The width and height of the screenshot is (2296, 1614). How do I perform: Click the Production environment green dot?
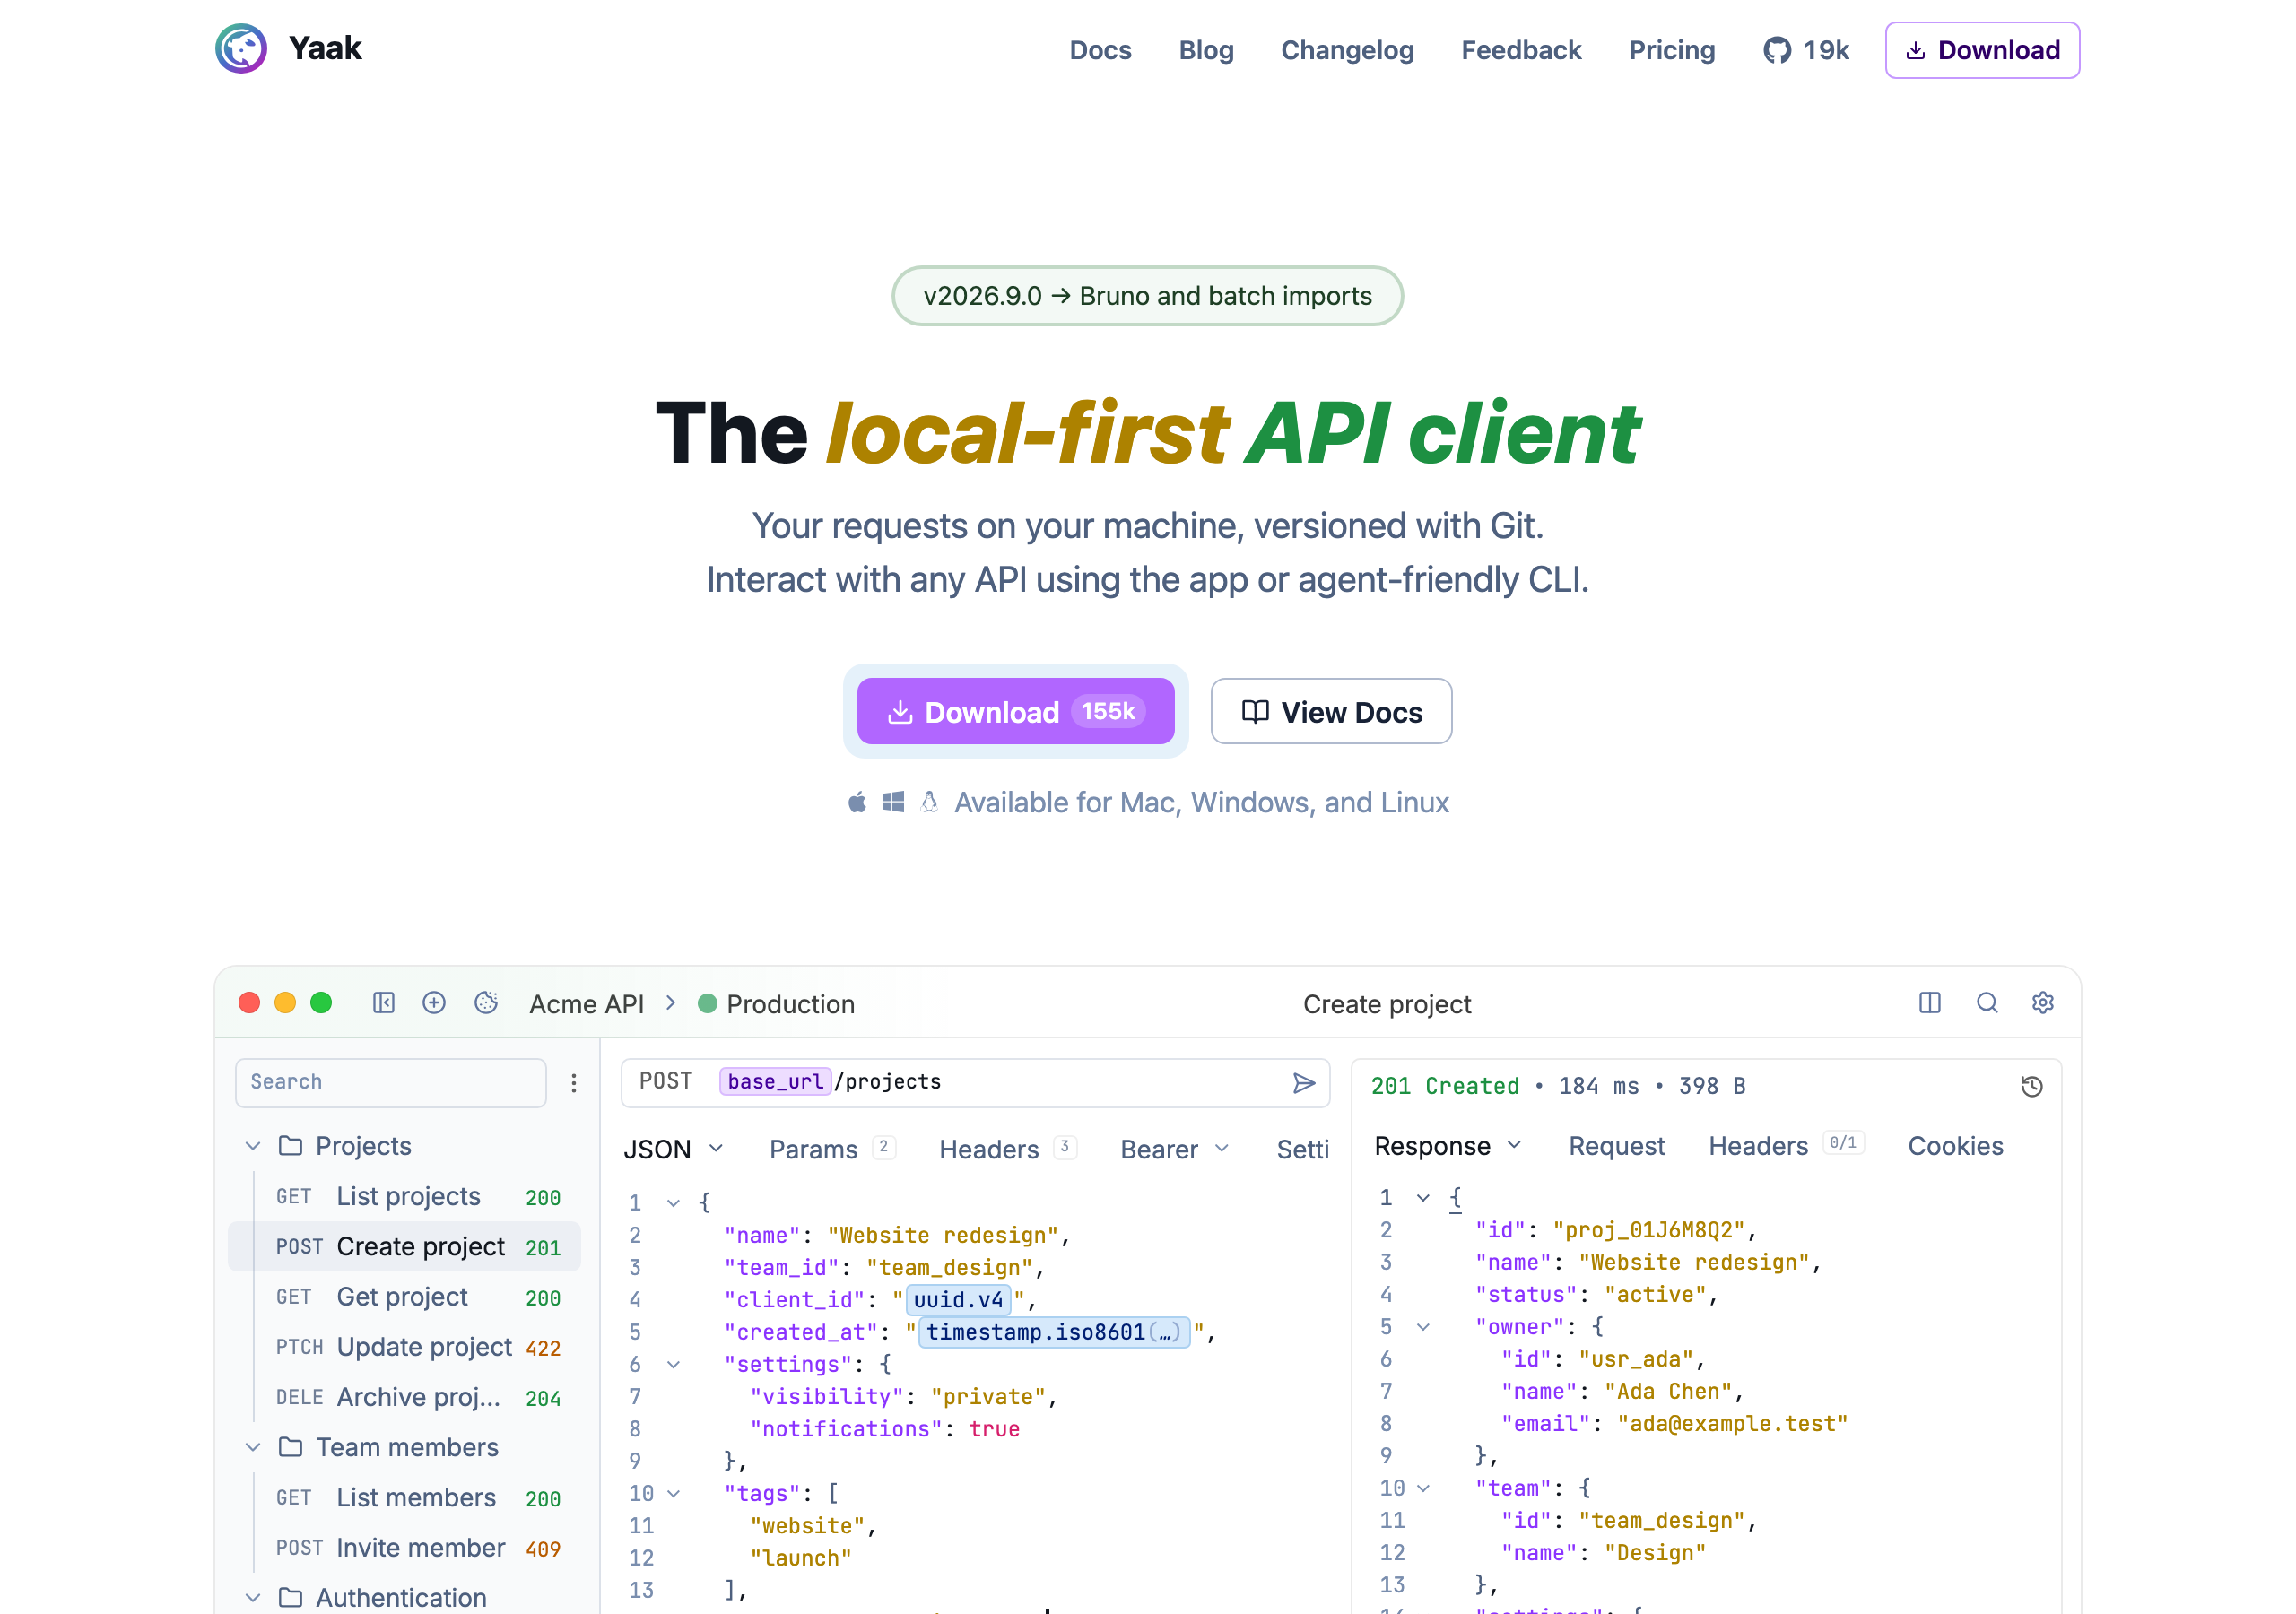pos(707,1003)
